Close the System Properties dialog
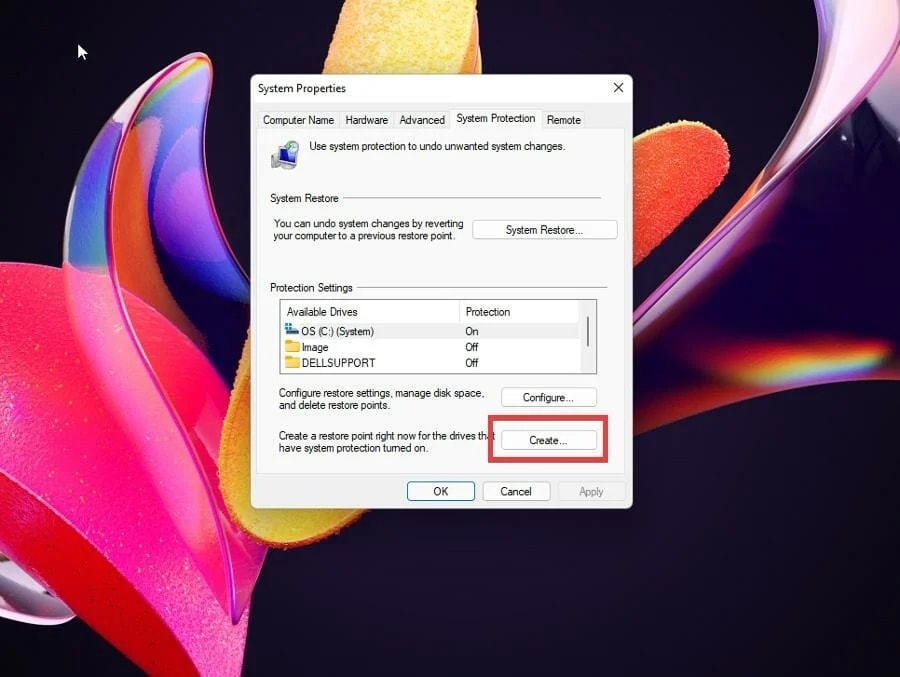 (618, 87)
